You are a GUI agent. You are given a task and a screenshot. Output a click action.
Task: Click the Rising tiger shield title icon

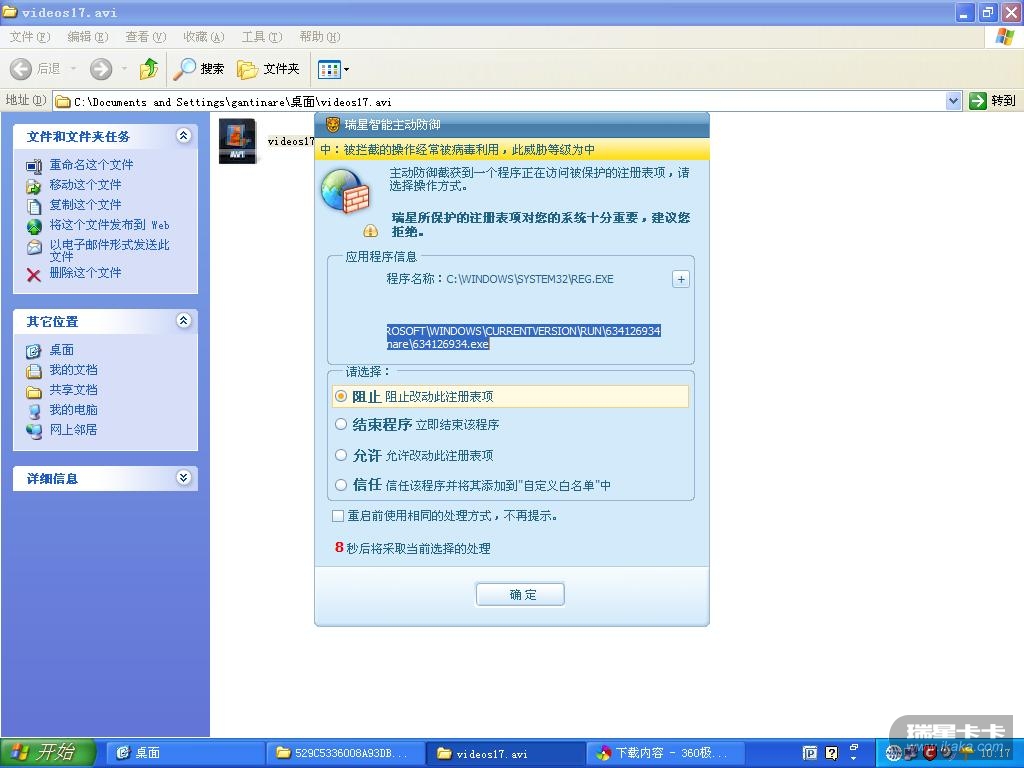click(x=333, y=124)
